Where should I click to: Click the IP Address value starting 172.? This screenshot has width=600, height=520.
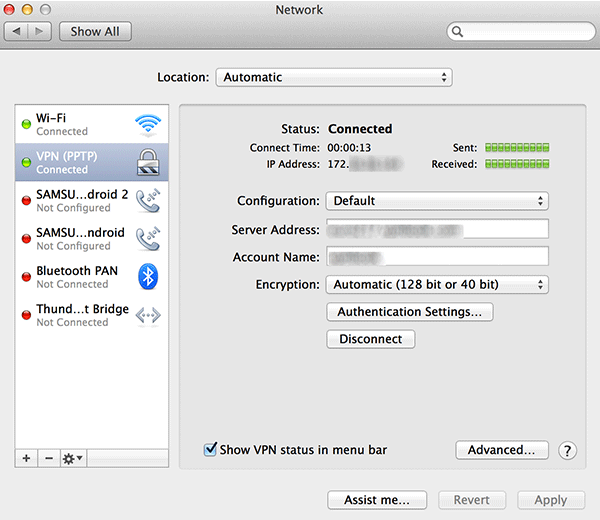pos(365,164)
